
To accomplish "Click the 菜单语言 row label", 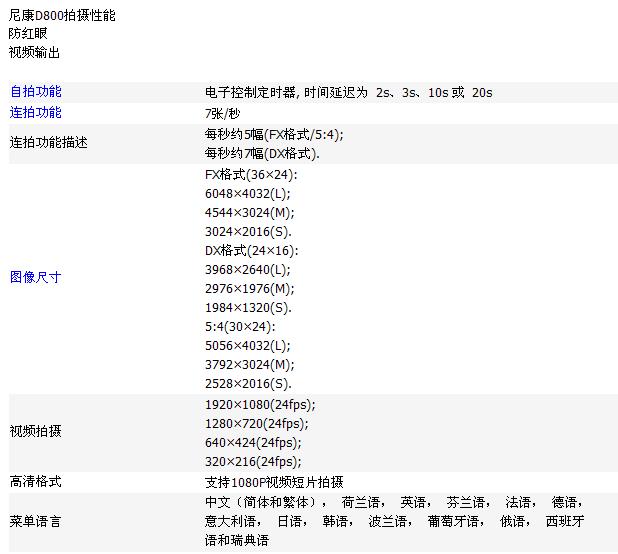I will click(35, 521).
